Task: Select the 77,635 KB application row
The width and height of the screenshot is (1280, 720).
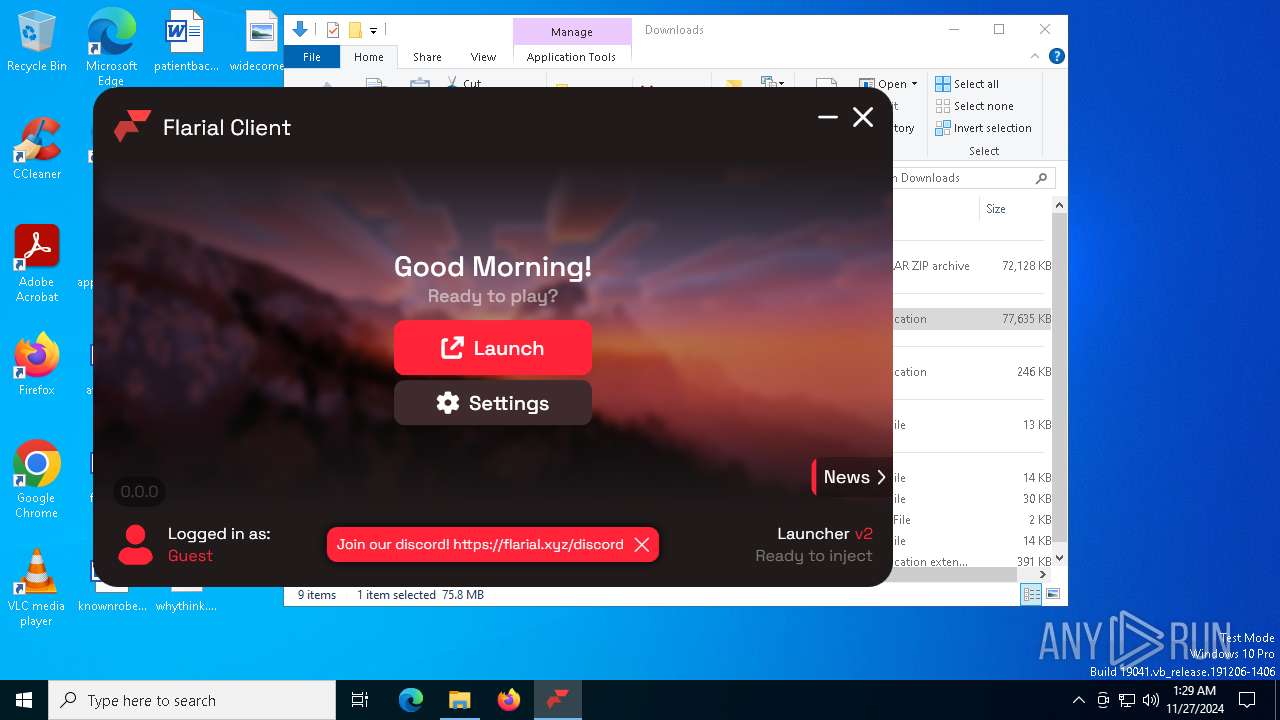Action: point(970,319)
